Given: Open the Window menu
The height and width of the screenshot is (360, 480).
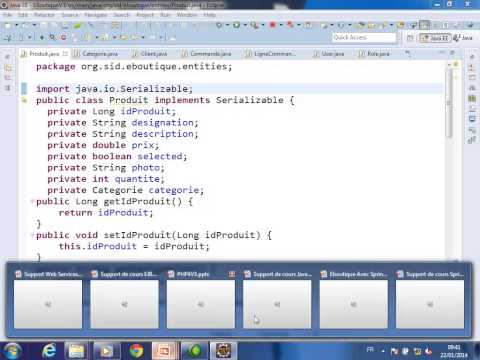Looking at the screenshot, I should [x=187, y=15].
